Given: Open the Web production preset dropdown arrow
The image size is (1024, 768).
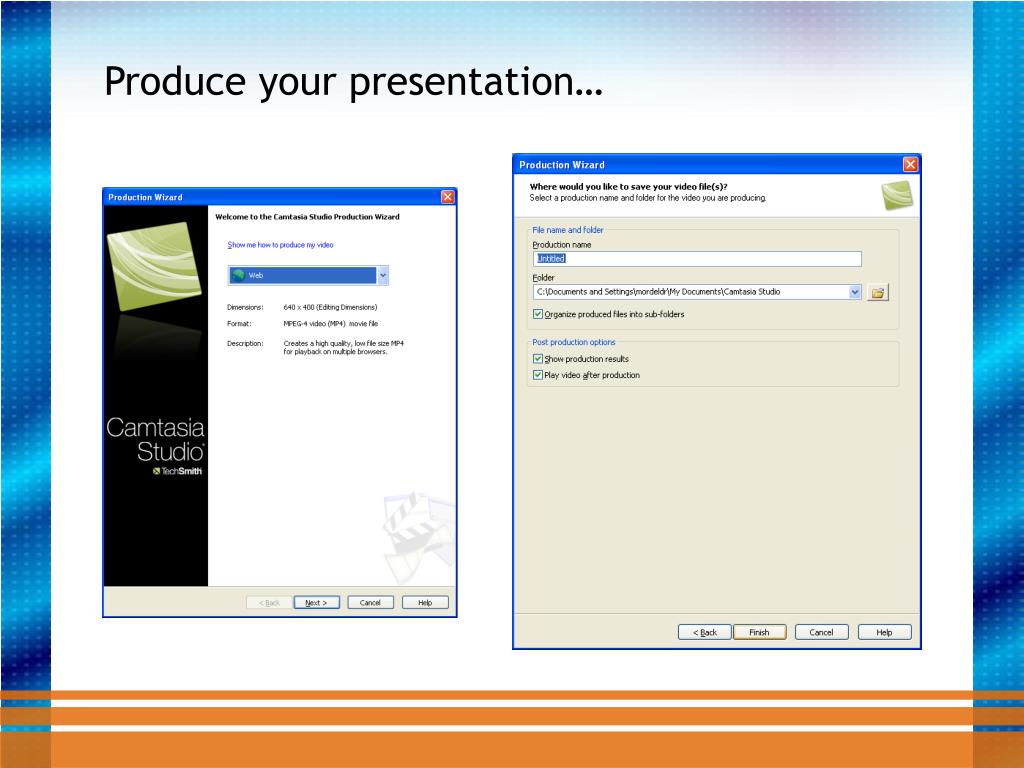Looking at the screenshot, I should tap(383, 276).
